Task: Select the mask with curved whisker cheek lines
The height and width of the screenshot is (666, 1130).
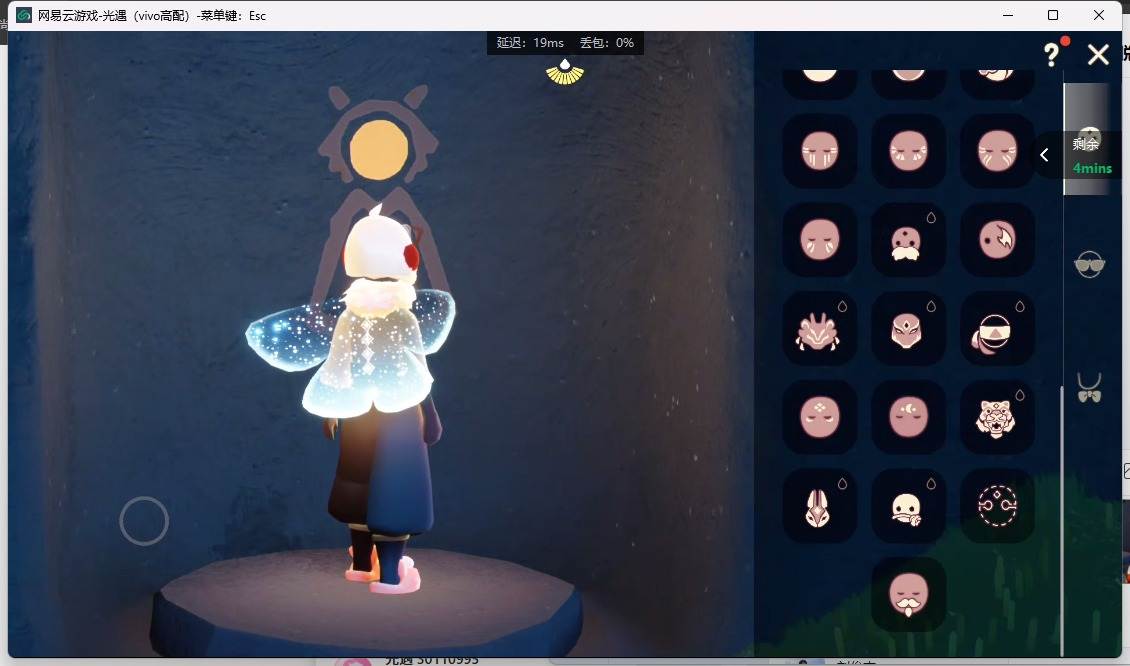Action: pyautogui.click(x=997, y=151)
